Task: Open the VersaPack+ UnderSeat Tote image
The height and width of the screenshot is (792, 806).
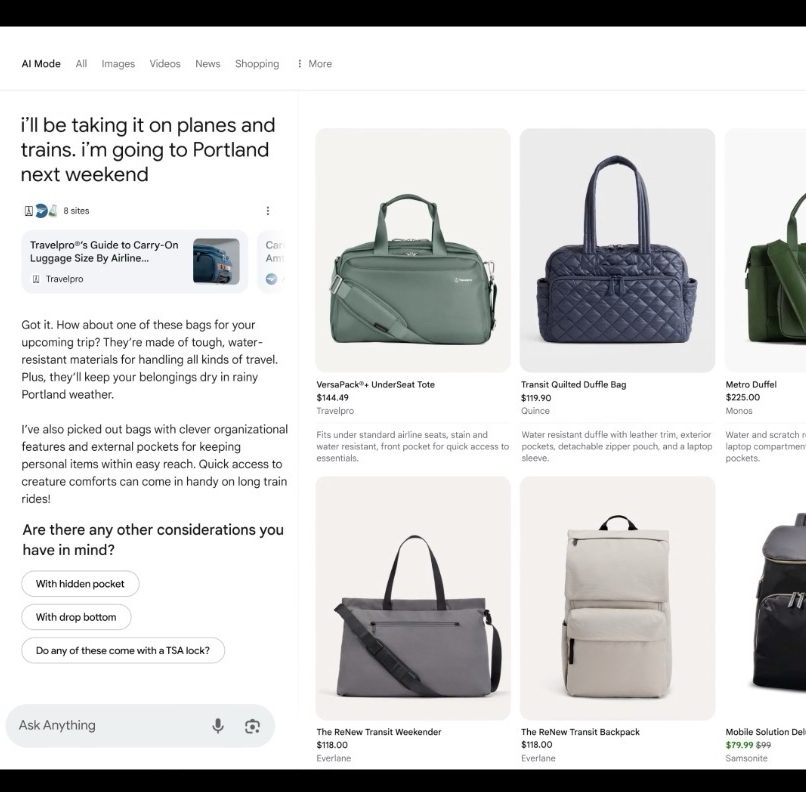Action: click(x=413, y=250)
